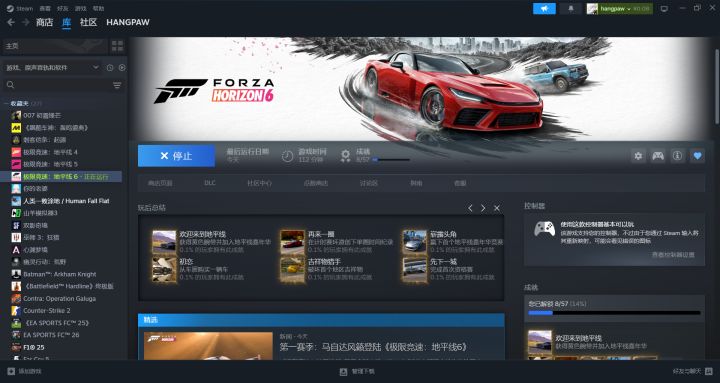
Task: Click the Human Fall Flat game icon
Action: (16, 201)
